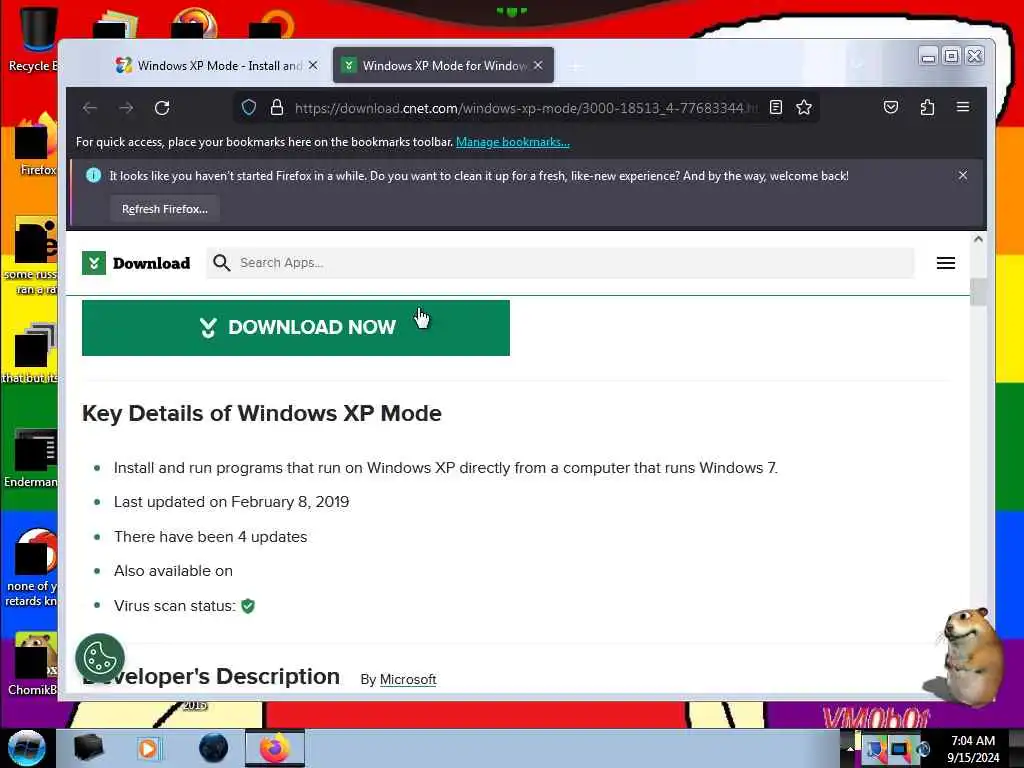Open the Windows Start orb
1024x768 pixels.
[x=27, y=748]
